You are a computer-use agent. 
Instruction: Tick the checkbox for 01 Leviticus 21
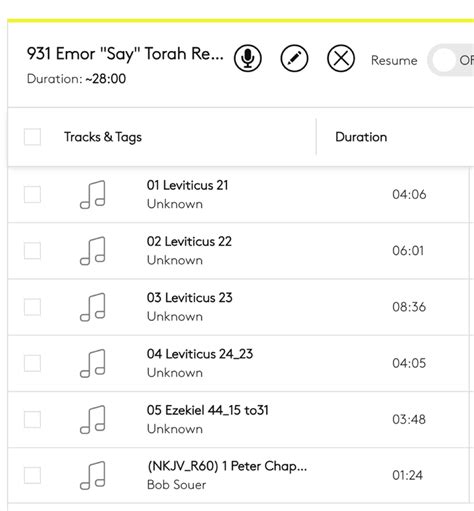point(33,194)
